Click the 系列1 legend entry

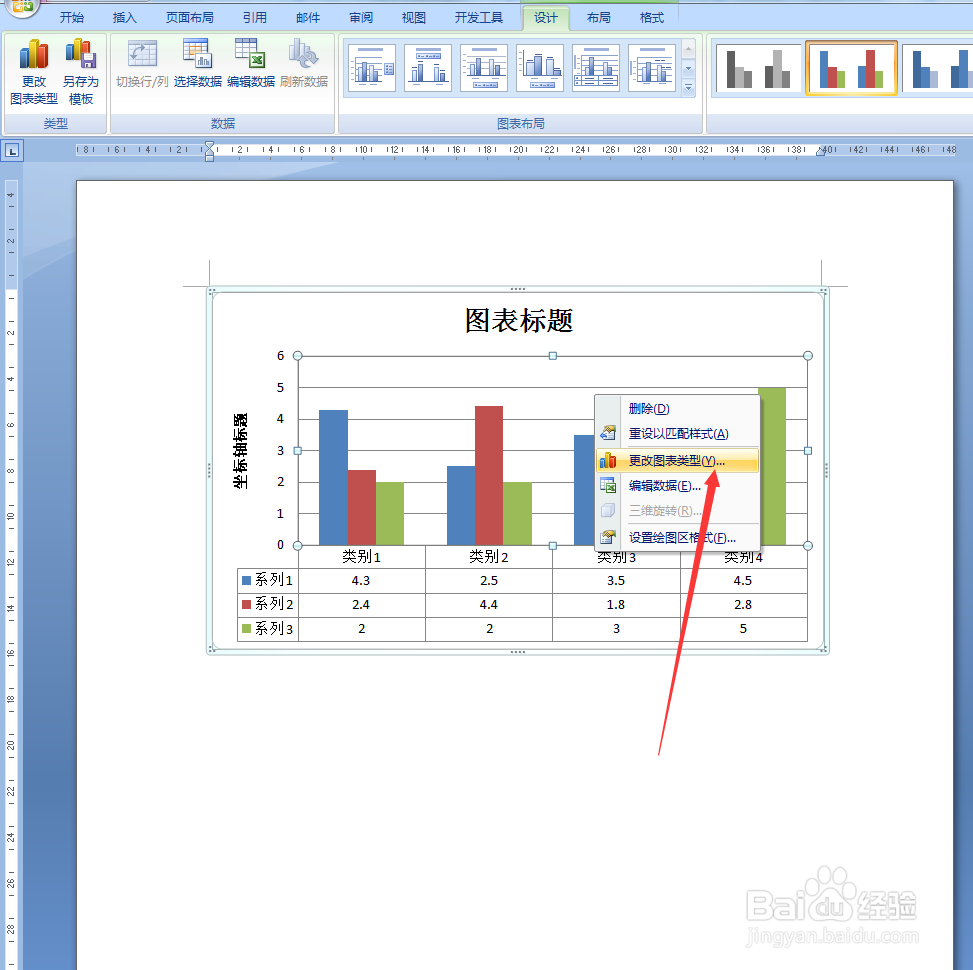tap(267, 580)
